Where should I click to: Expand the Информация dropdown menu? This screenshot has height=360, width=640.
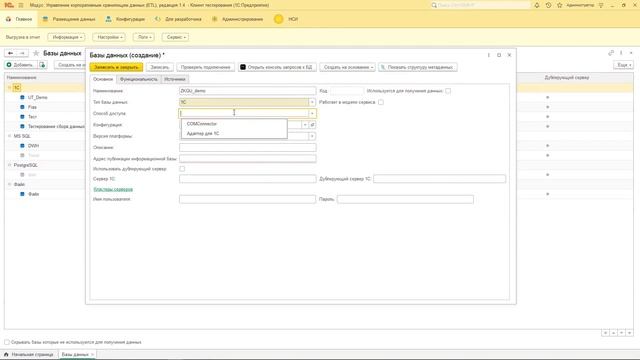pos(67,37)
